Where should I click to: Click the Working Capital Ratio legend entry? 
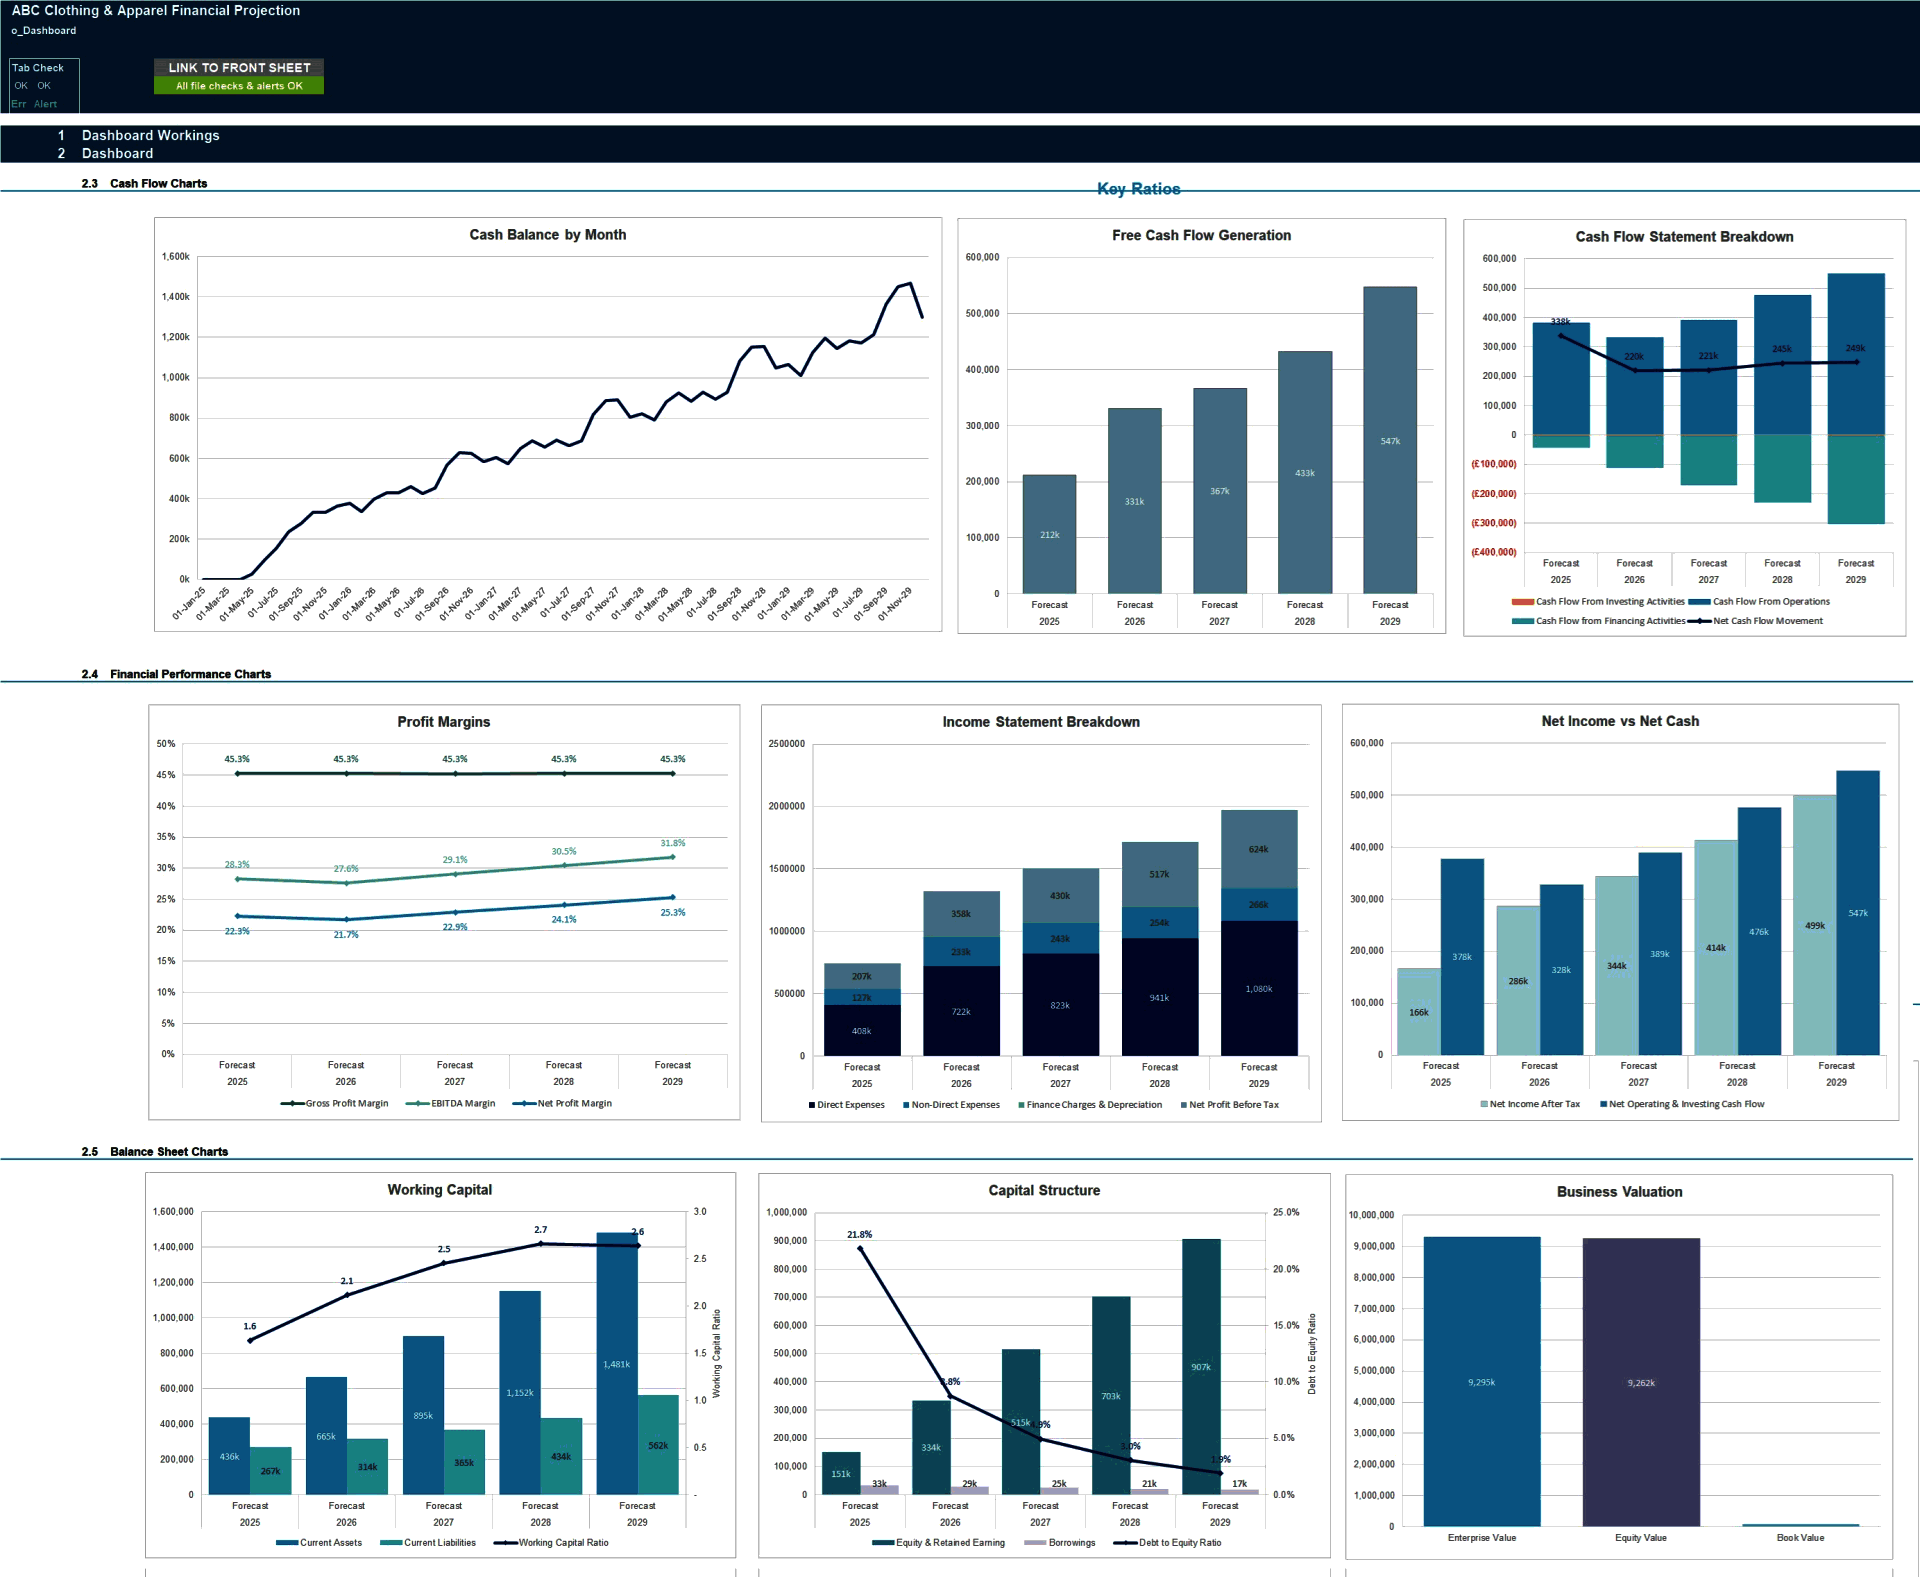tap(551, 1543)
